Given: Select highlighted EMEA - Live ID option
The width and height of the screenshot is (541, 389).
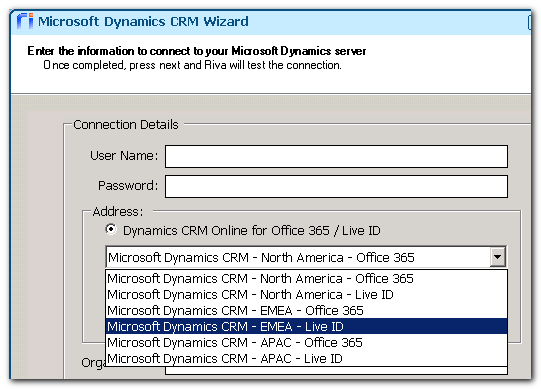Looking at the screenshot, I should pos(306,326).
